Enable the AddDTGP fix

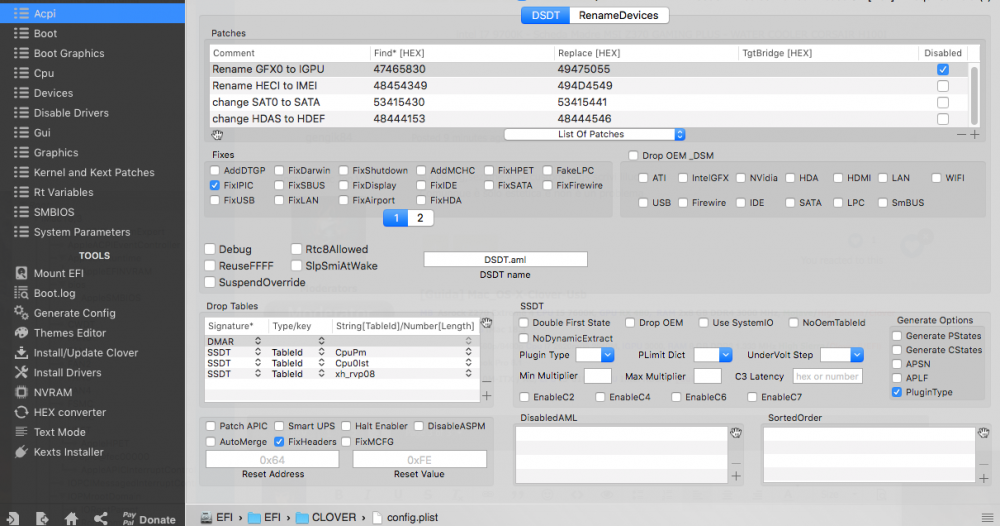[215, 171]
